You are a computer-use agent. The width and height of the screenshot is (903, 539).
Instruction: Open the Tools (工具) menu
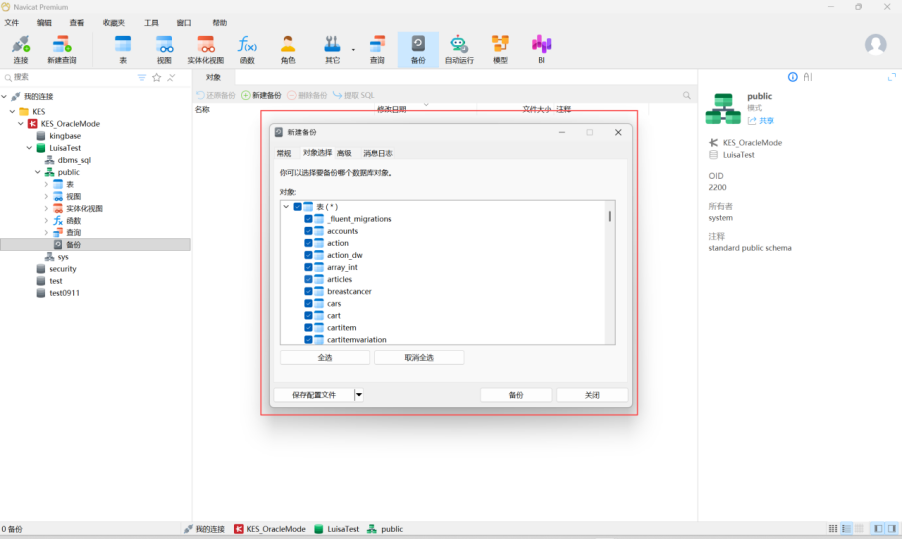(x=151, y=22)
